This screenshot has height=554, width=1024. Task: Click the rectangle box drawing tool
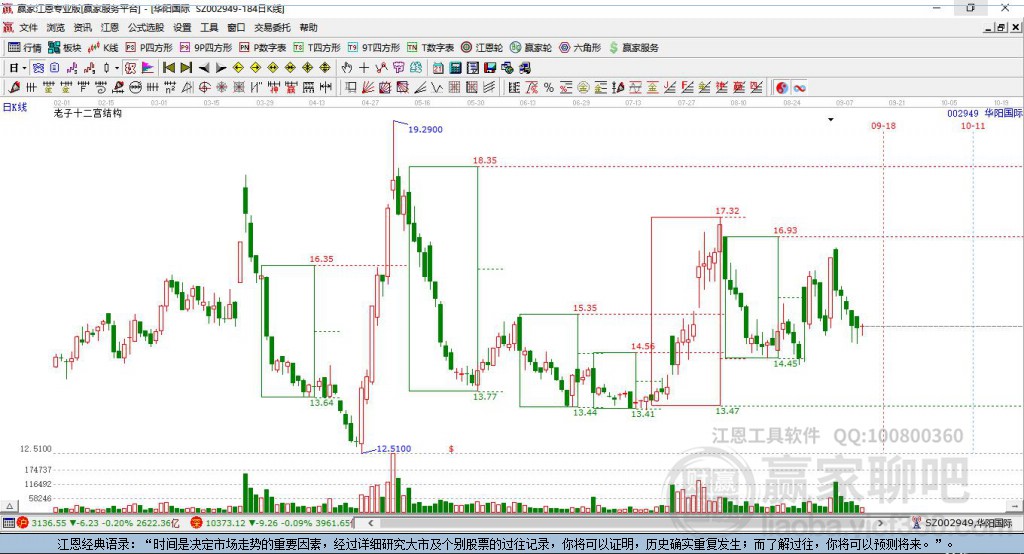click(x=351, y=88)
